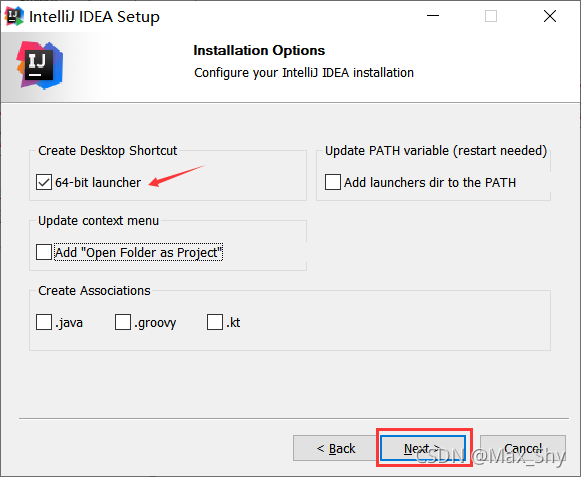Tick the .groovy association checkbox
581x477 pixels.
pos(123,322)
